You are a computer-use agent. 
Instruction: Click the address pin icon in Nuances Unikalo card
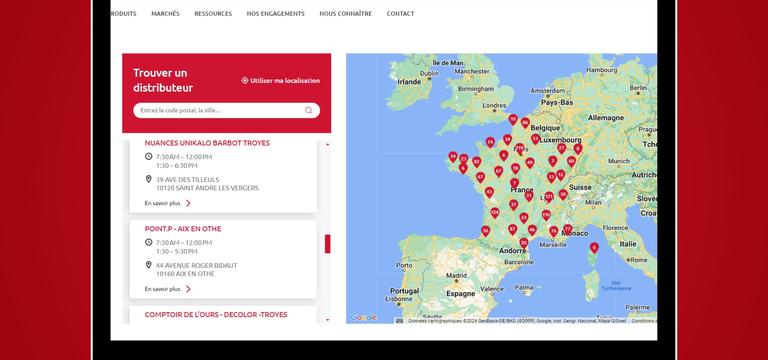(149, 179)
